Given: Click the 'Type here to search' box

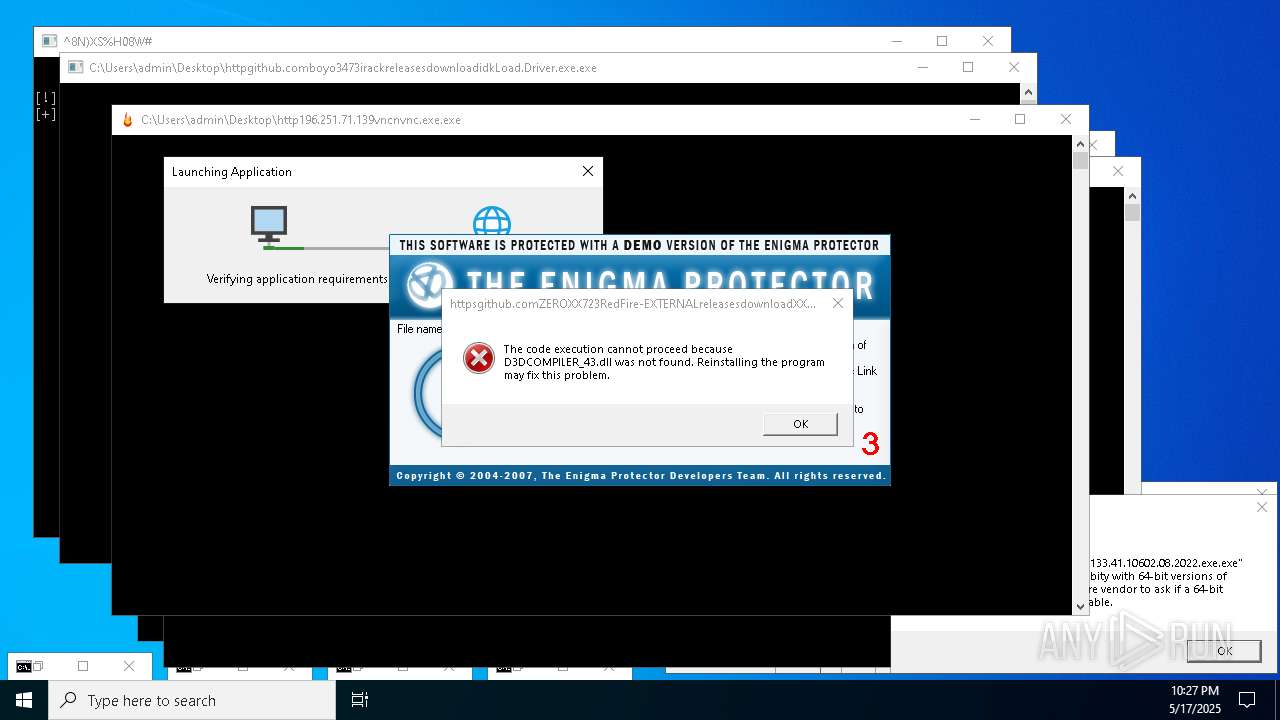Looking at the screenshot, I should point(192,700).
